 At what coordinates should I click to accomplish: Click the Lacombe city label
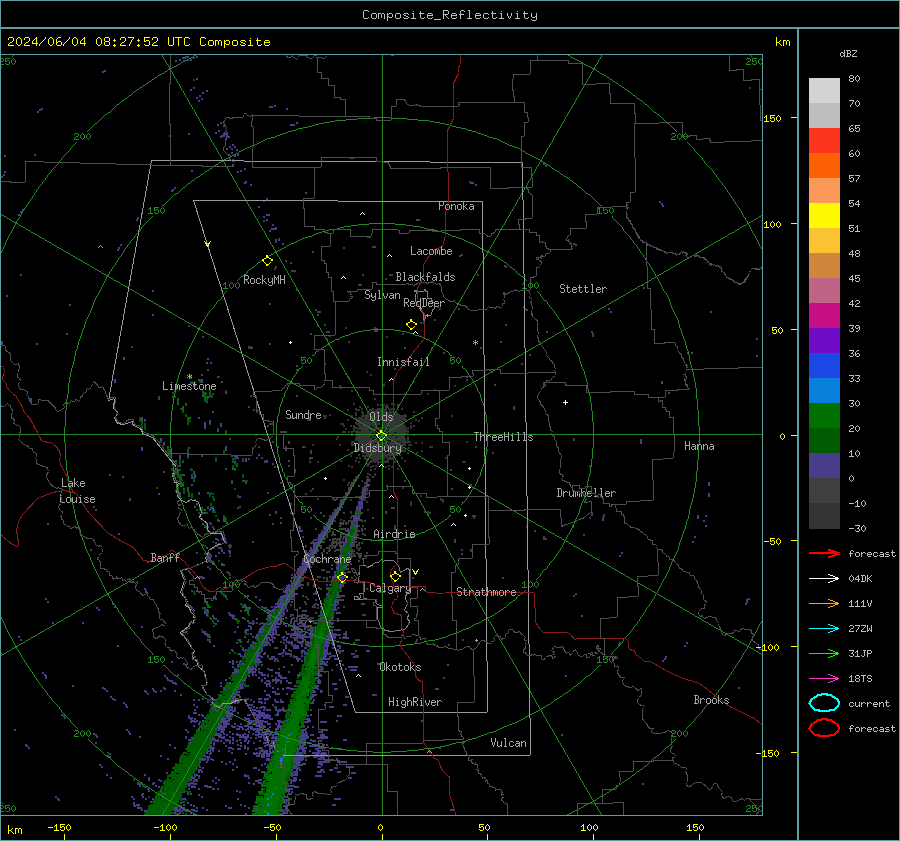tap(431, 251)
